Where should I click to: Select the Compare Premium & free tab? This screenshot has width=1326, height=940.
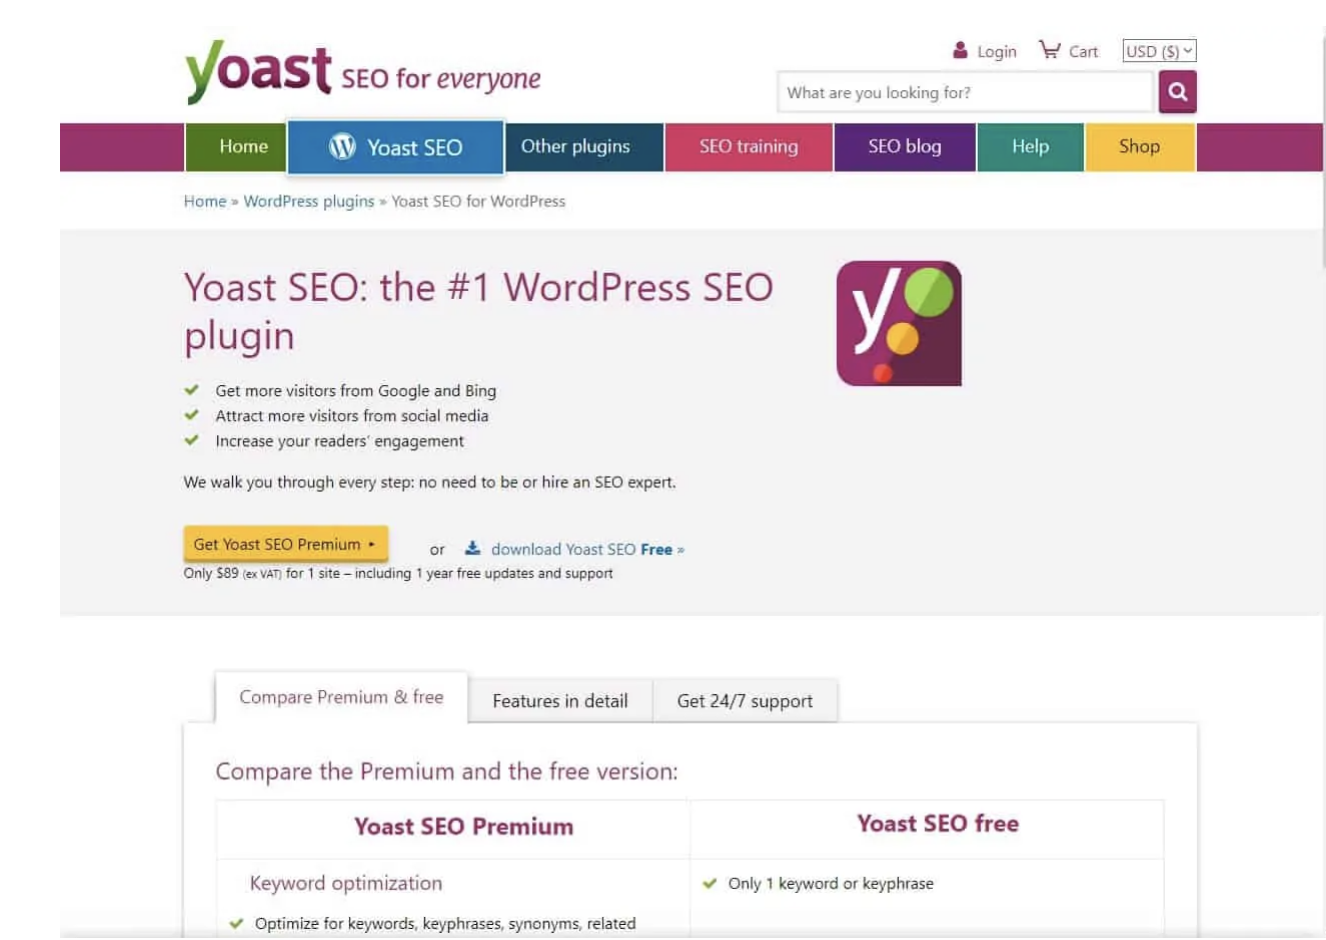coord(341,697)
